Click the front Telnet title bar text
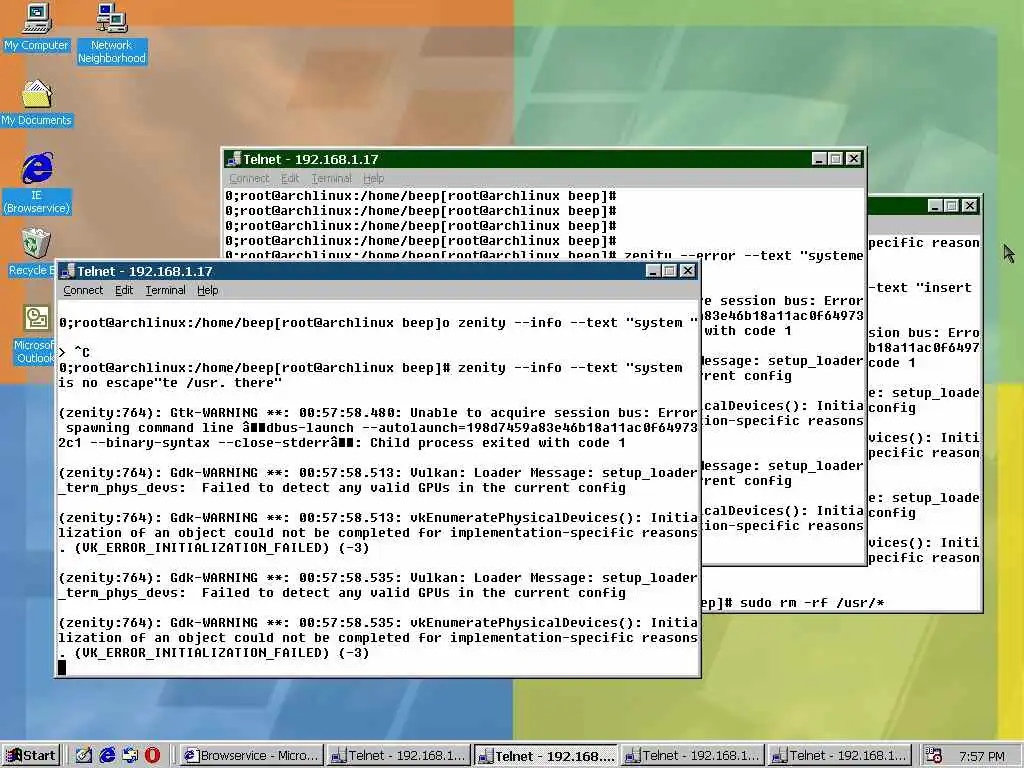 [145, 271]
